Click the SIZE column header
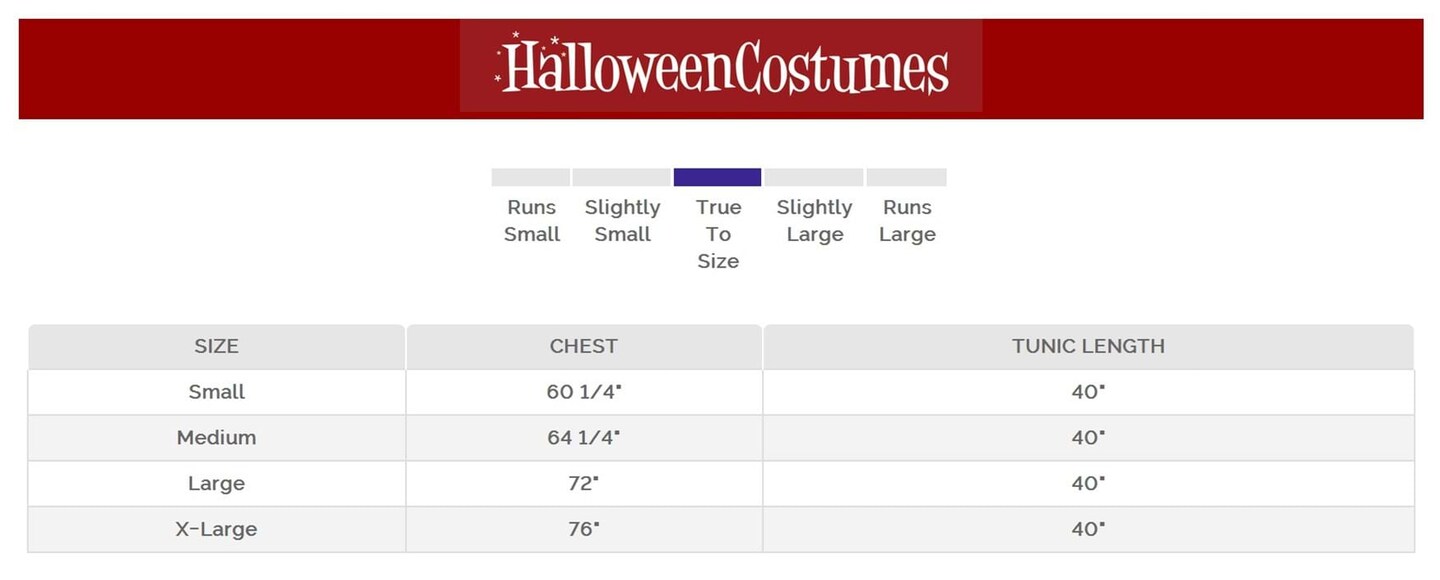This screenshot has width=1440, height=580. [x=216, y=346]
